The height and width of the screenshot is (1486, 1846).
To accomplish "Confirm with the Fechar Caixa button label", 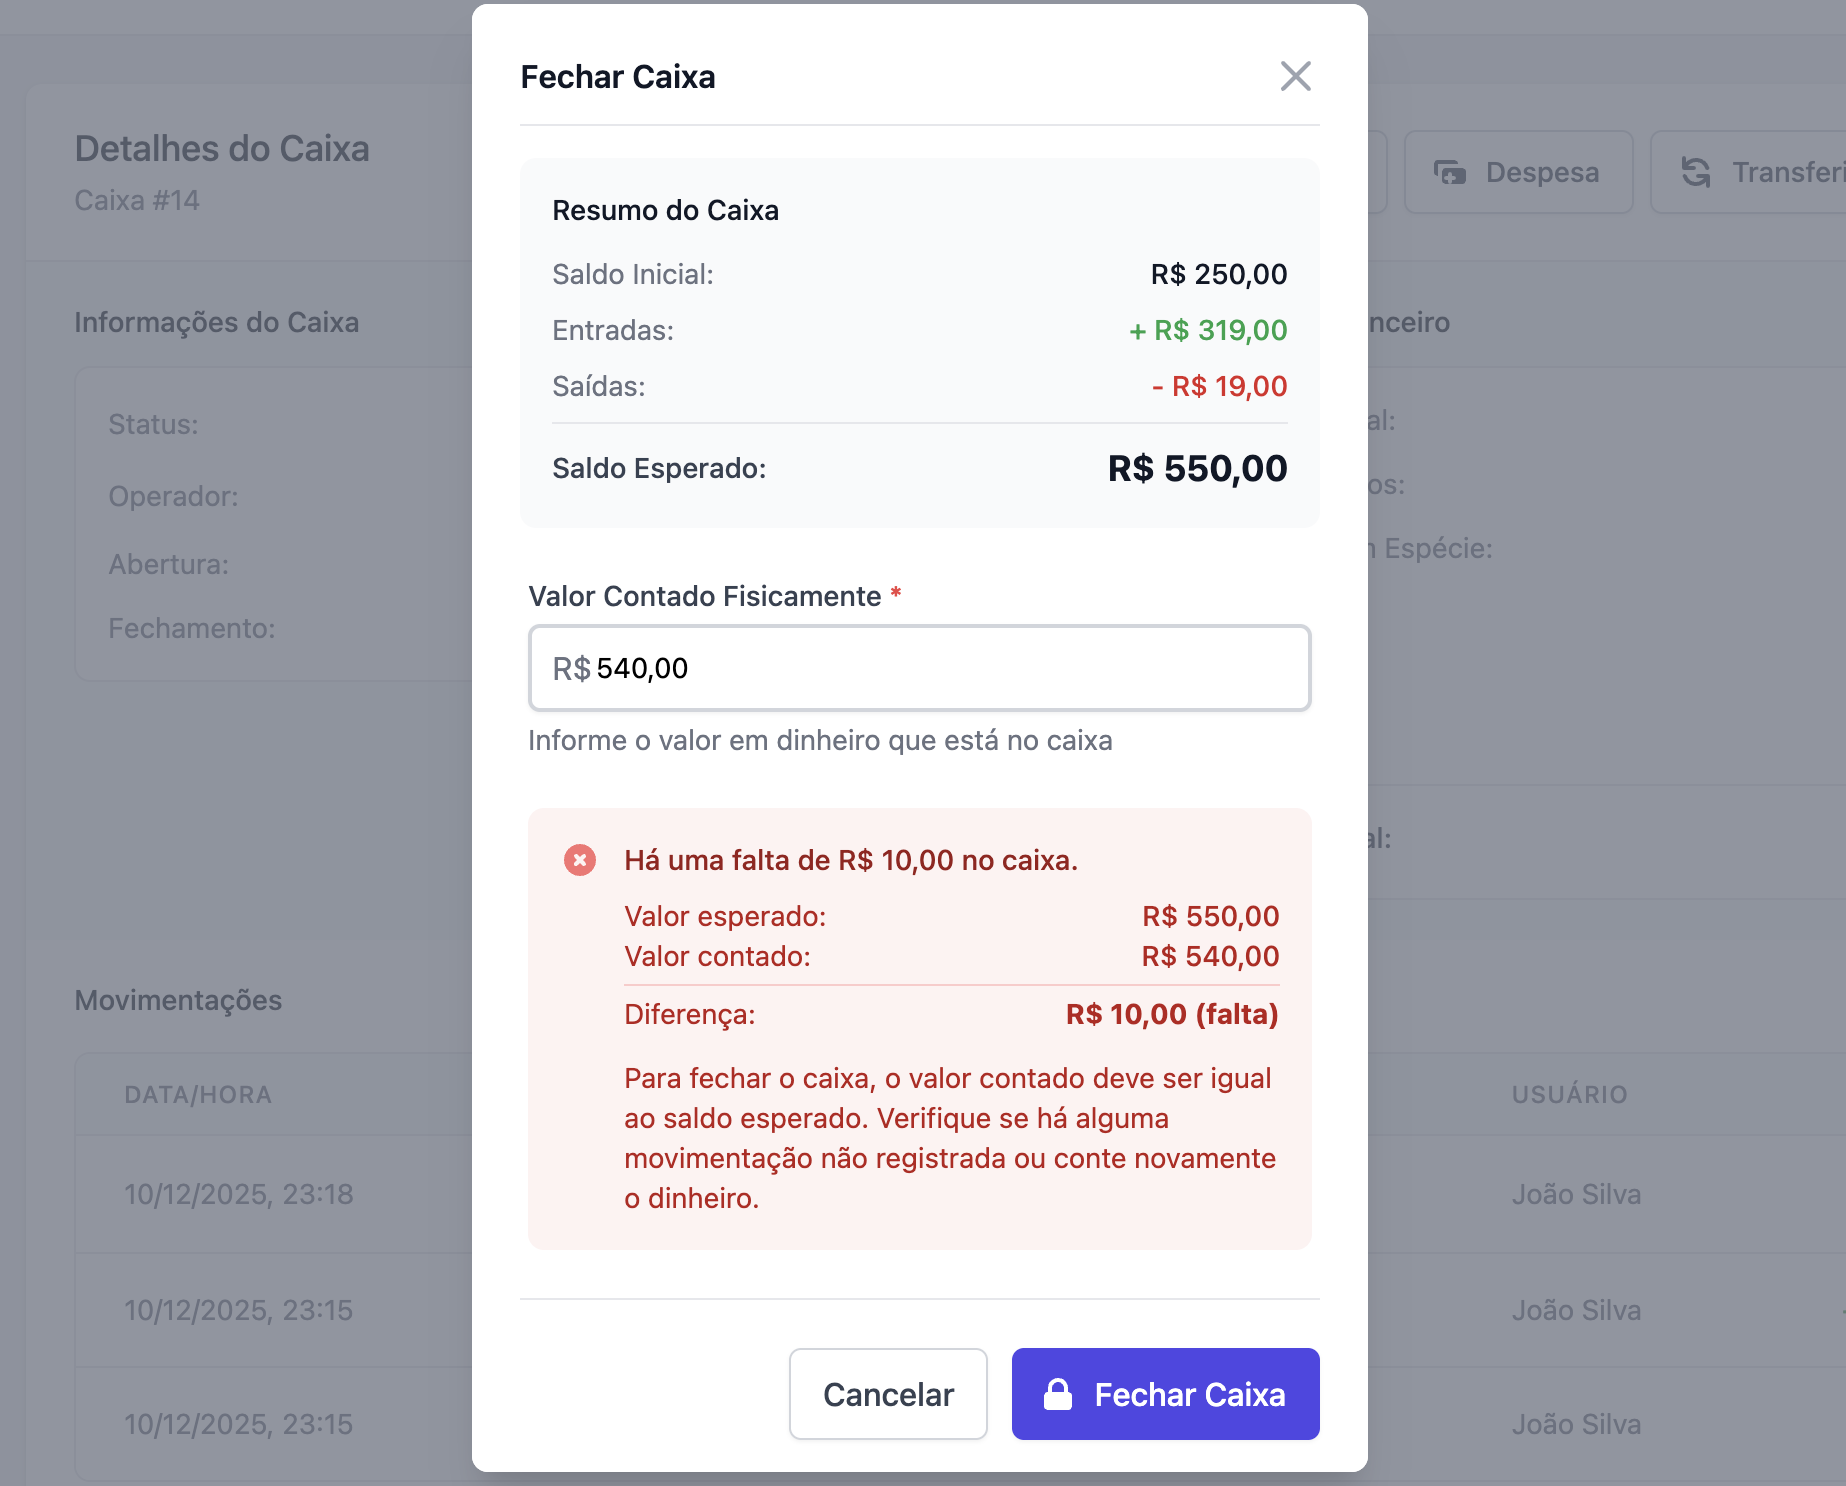I will point(1189,1394).
